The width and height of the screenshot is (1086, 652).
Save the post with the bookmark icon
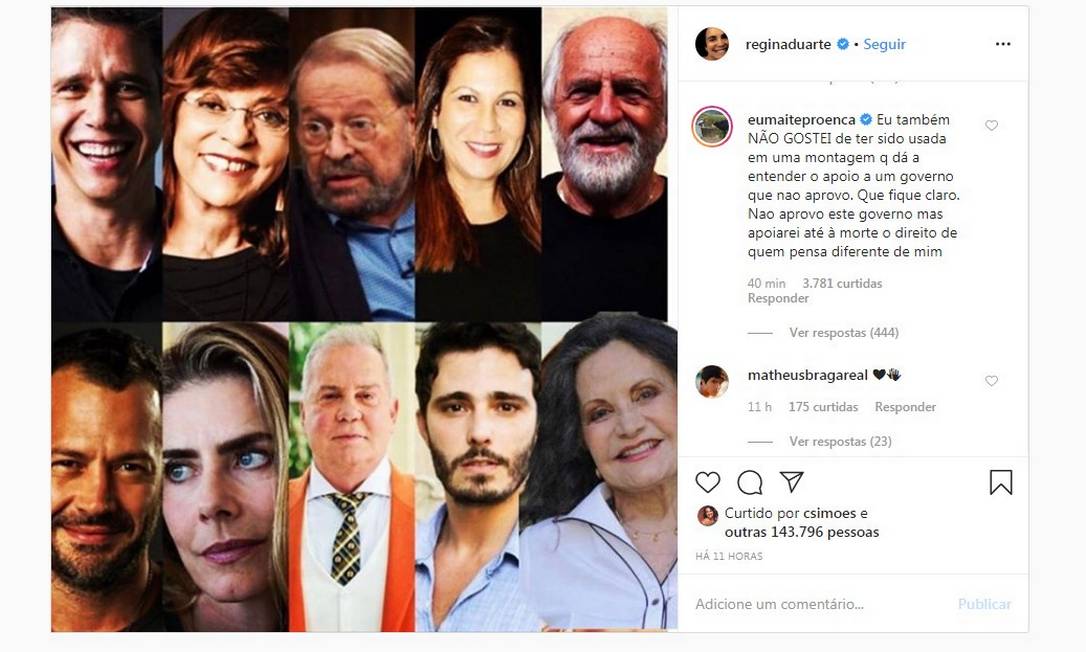click(1000, 483)
